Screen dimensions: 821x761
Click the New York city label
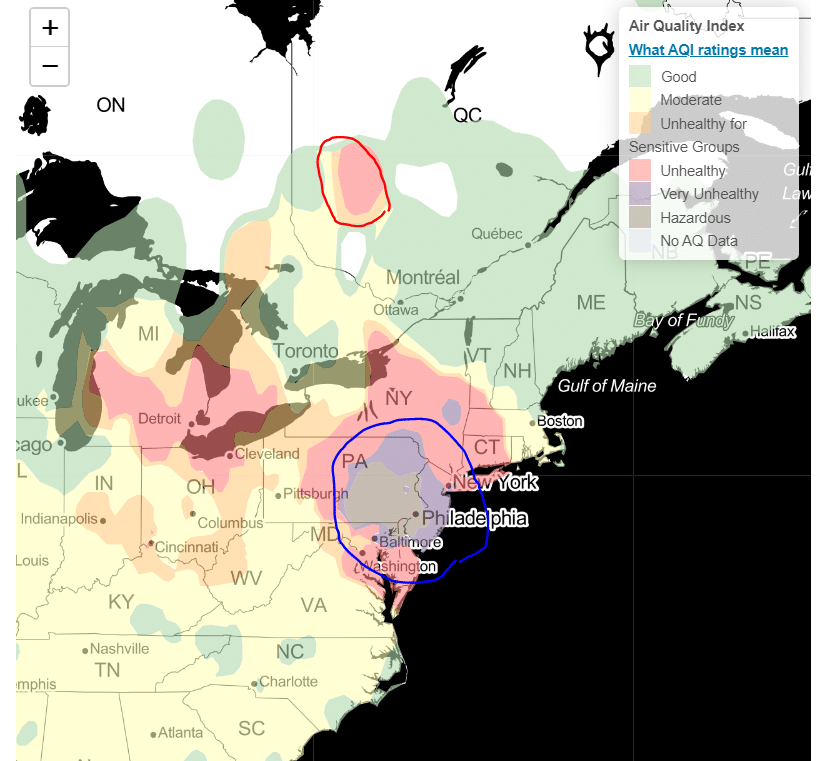[x=495, y=483]
